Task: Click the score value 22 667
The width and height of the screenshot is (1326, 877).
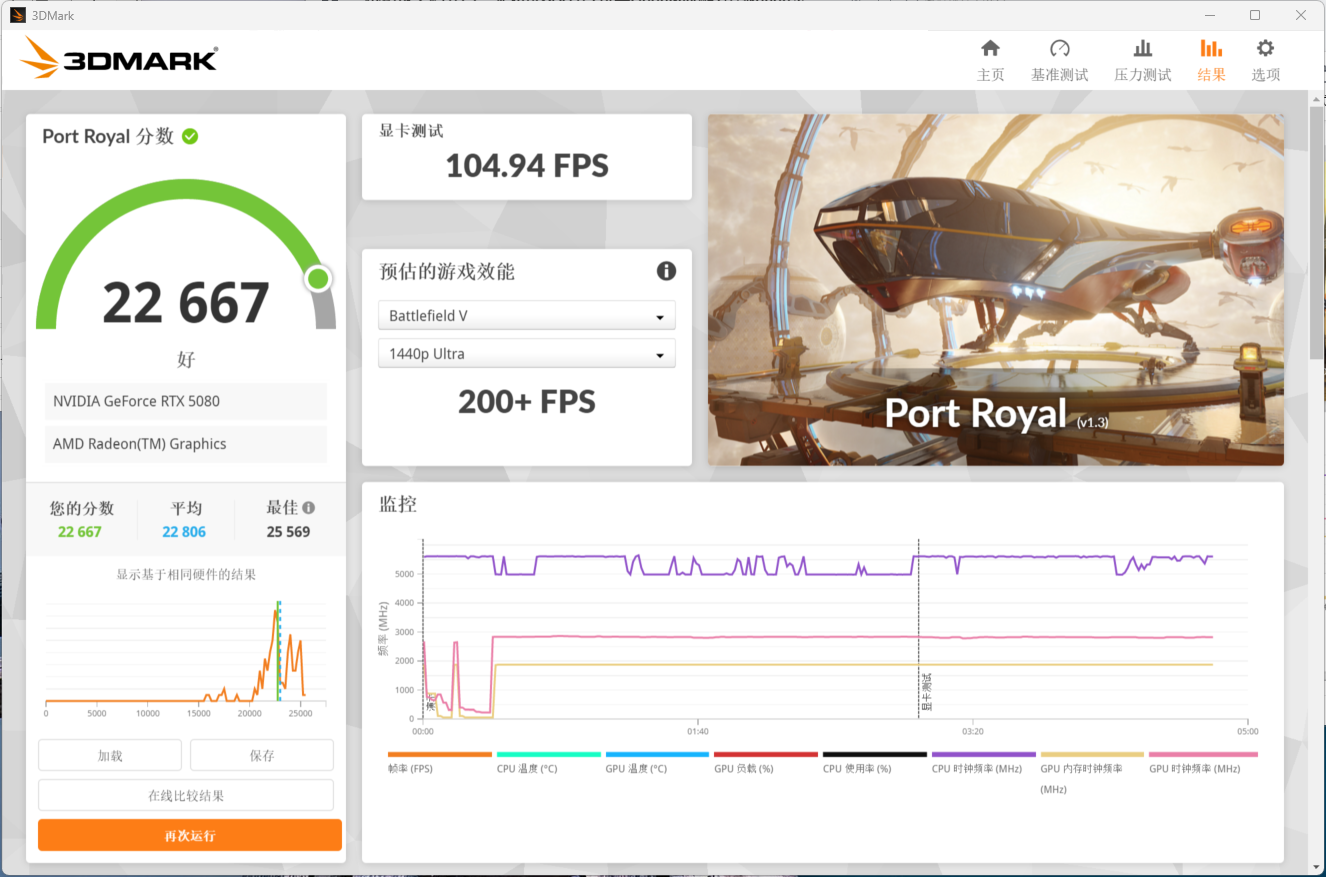Action: 186,303
